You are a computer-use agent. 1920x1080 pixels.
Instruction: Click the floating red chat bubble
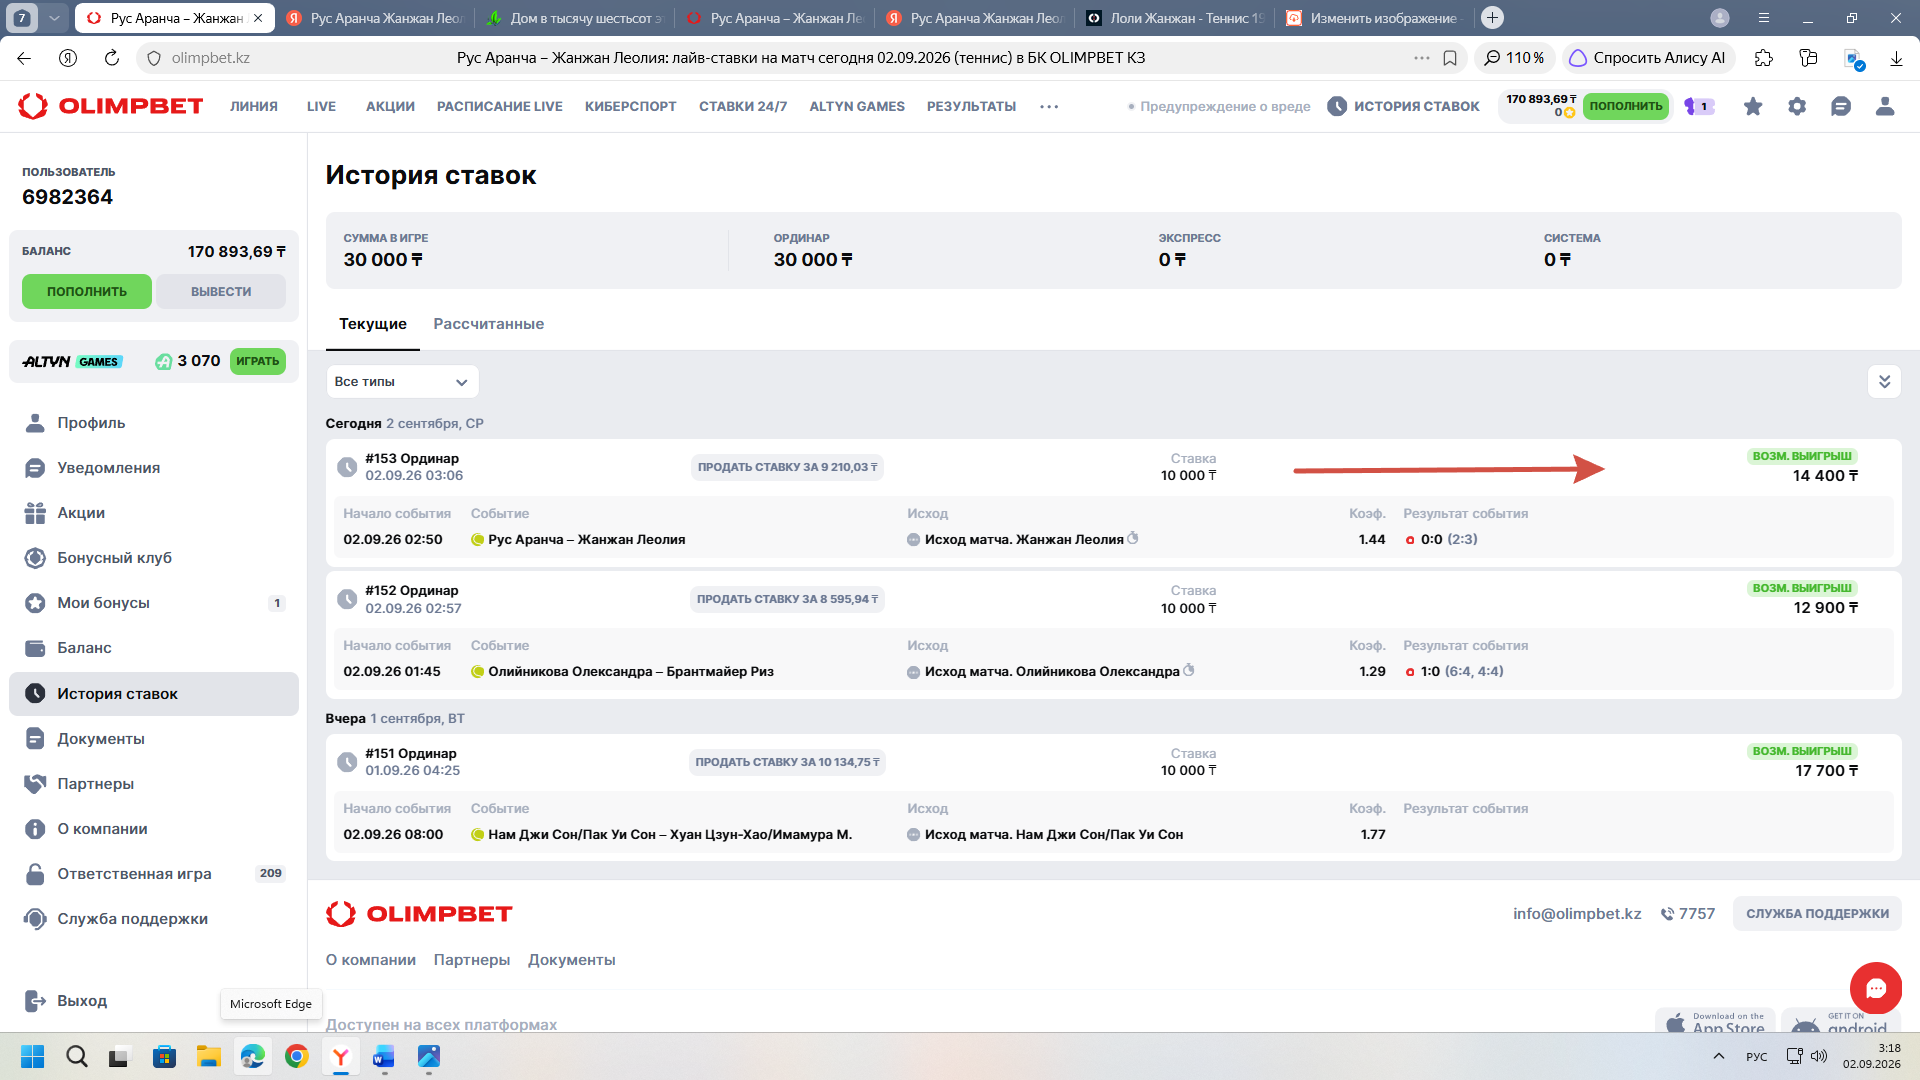tap(1875, 988)
